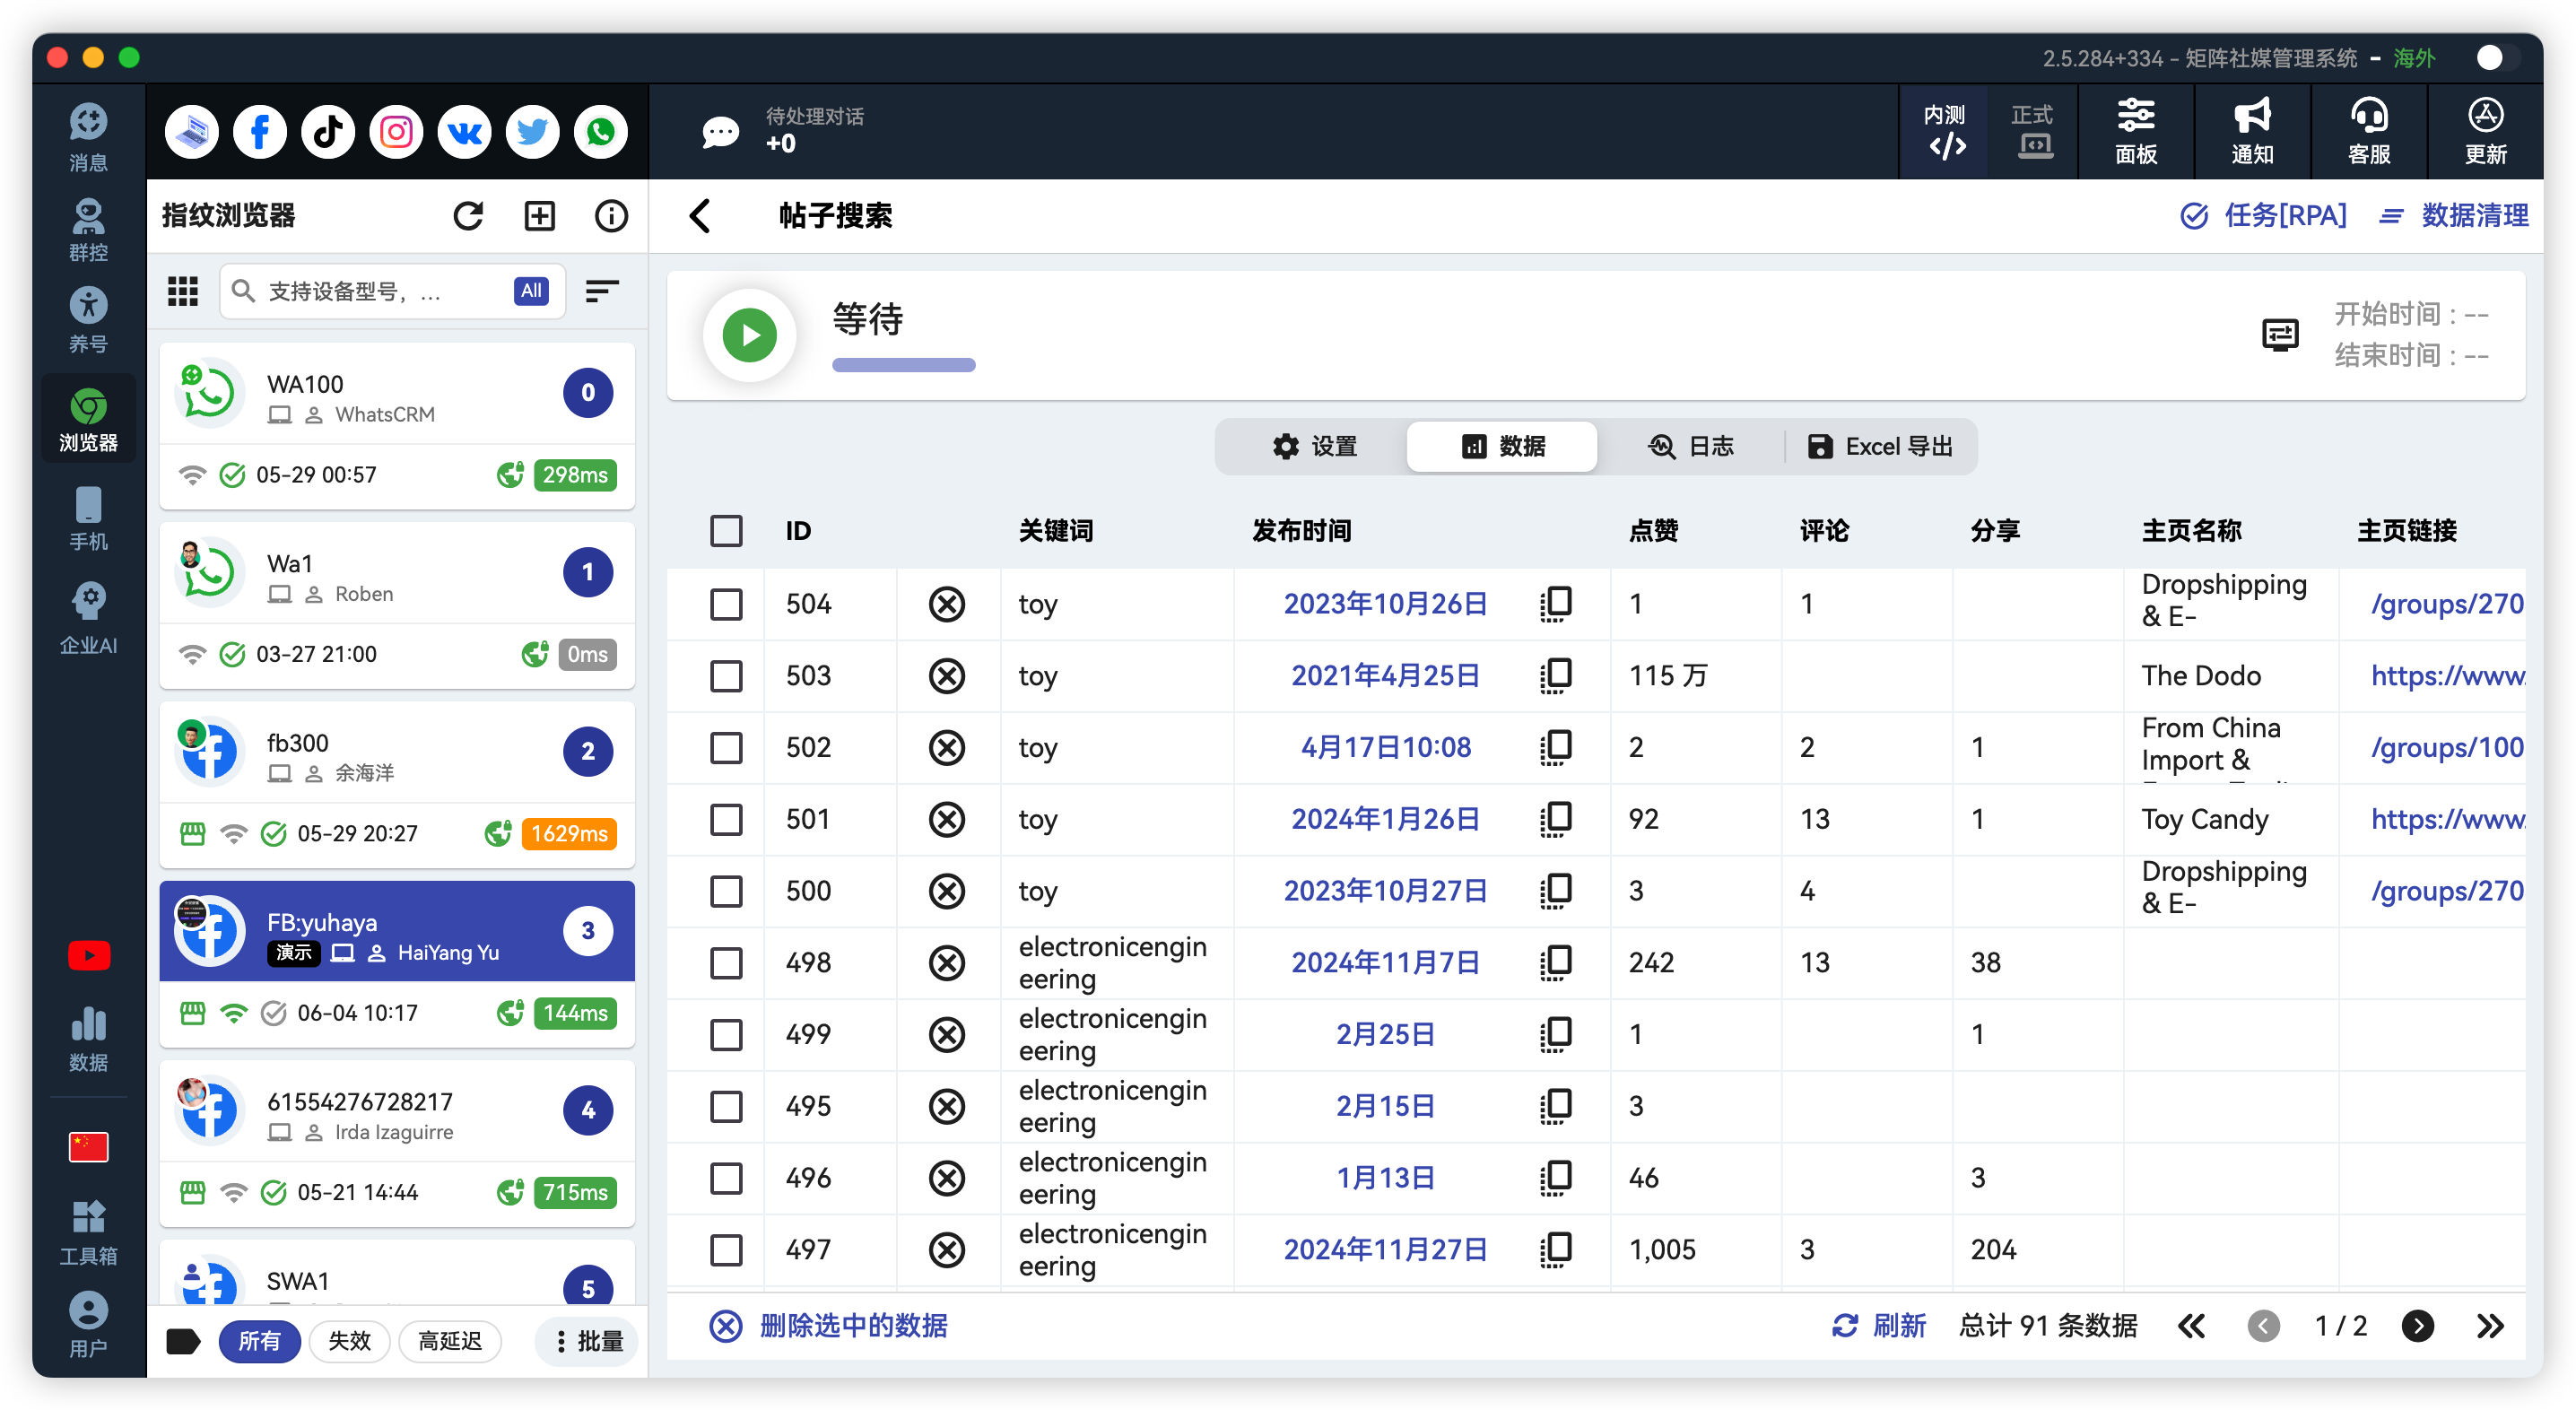Filter browsers by 失效
The height and width of the screenshot is (1410, 2576).
(x=349, y=1341)
